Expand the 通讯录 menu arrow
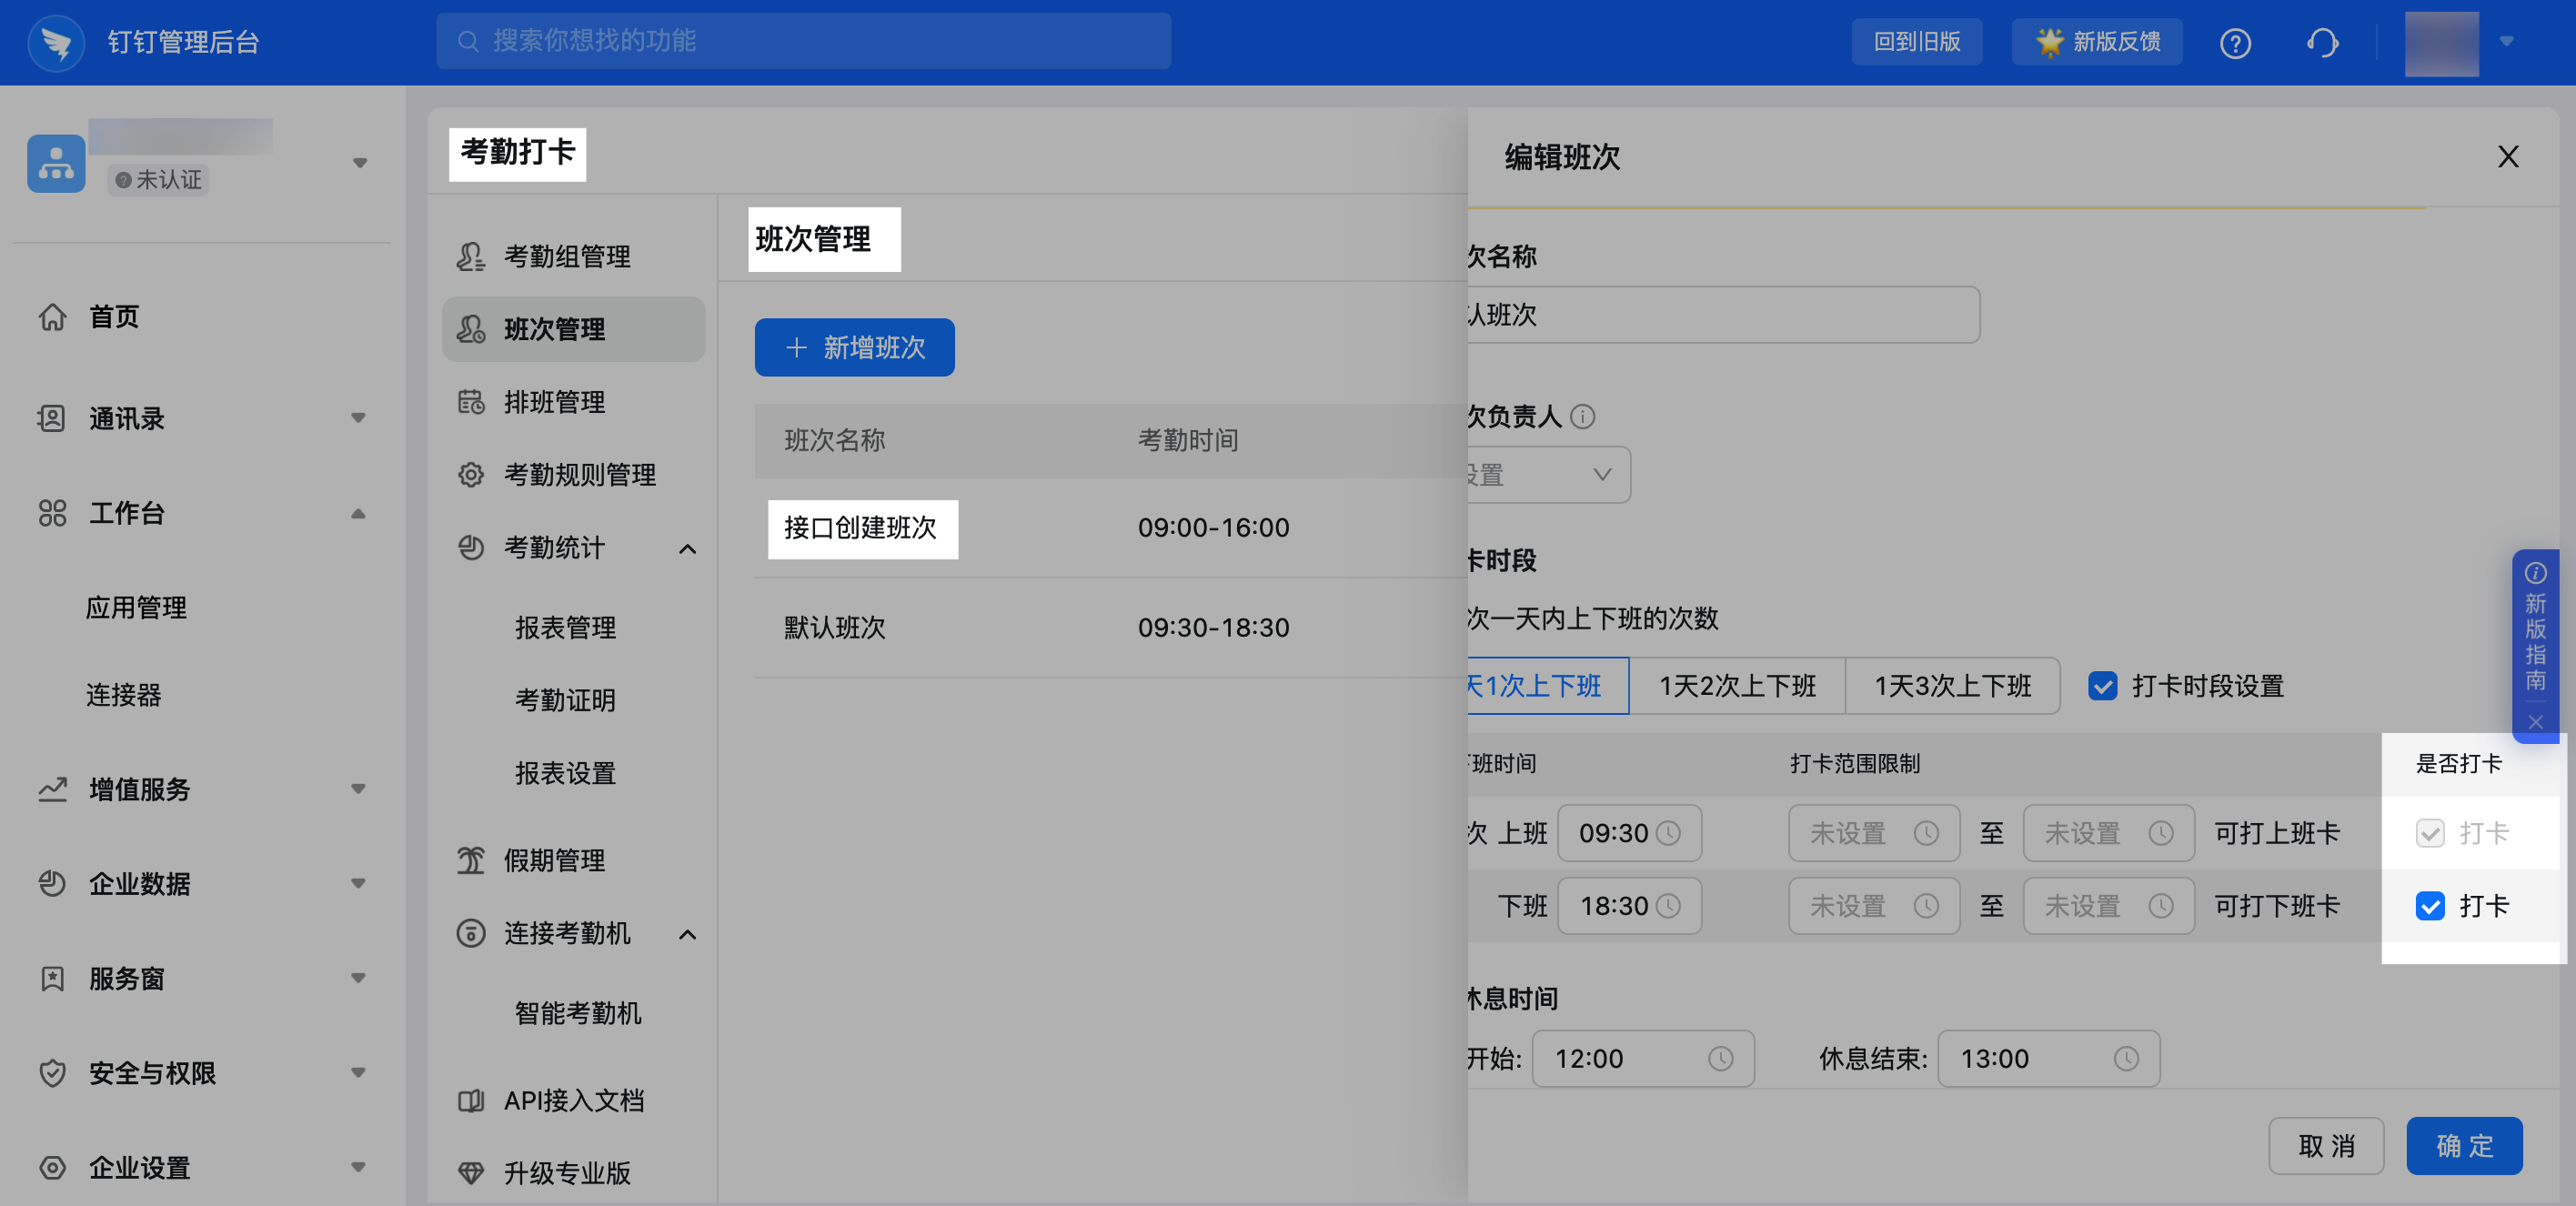The image size is (2576, 1206). coord(358,418)
